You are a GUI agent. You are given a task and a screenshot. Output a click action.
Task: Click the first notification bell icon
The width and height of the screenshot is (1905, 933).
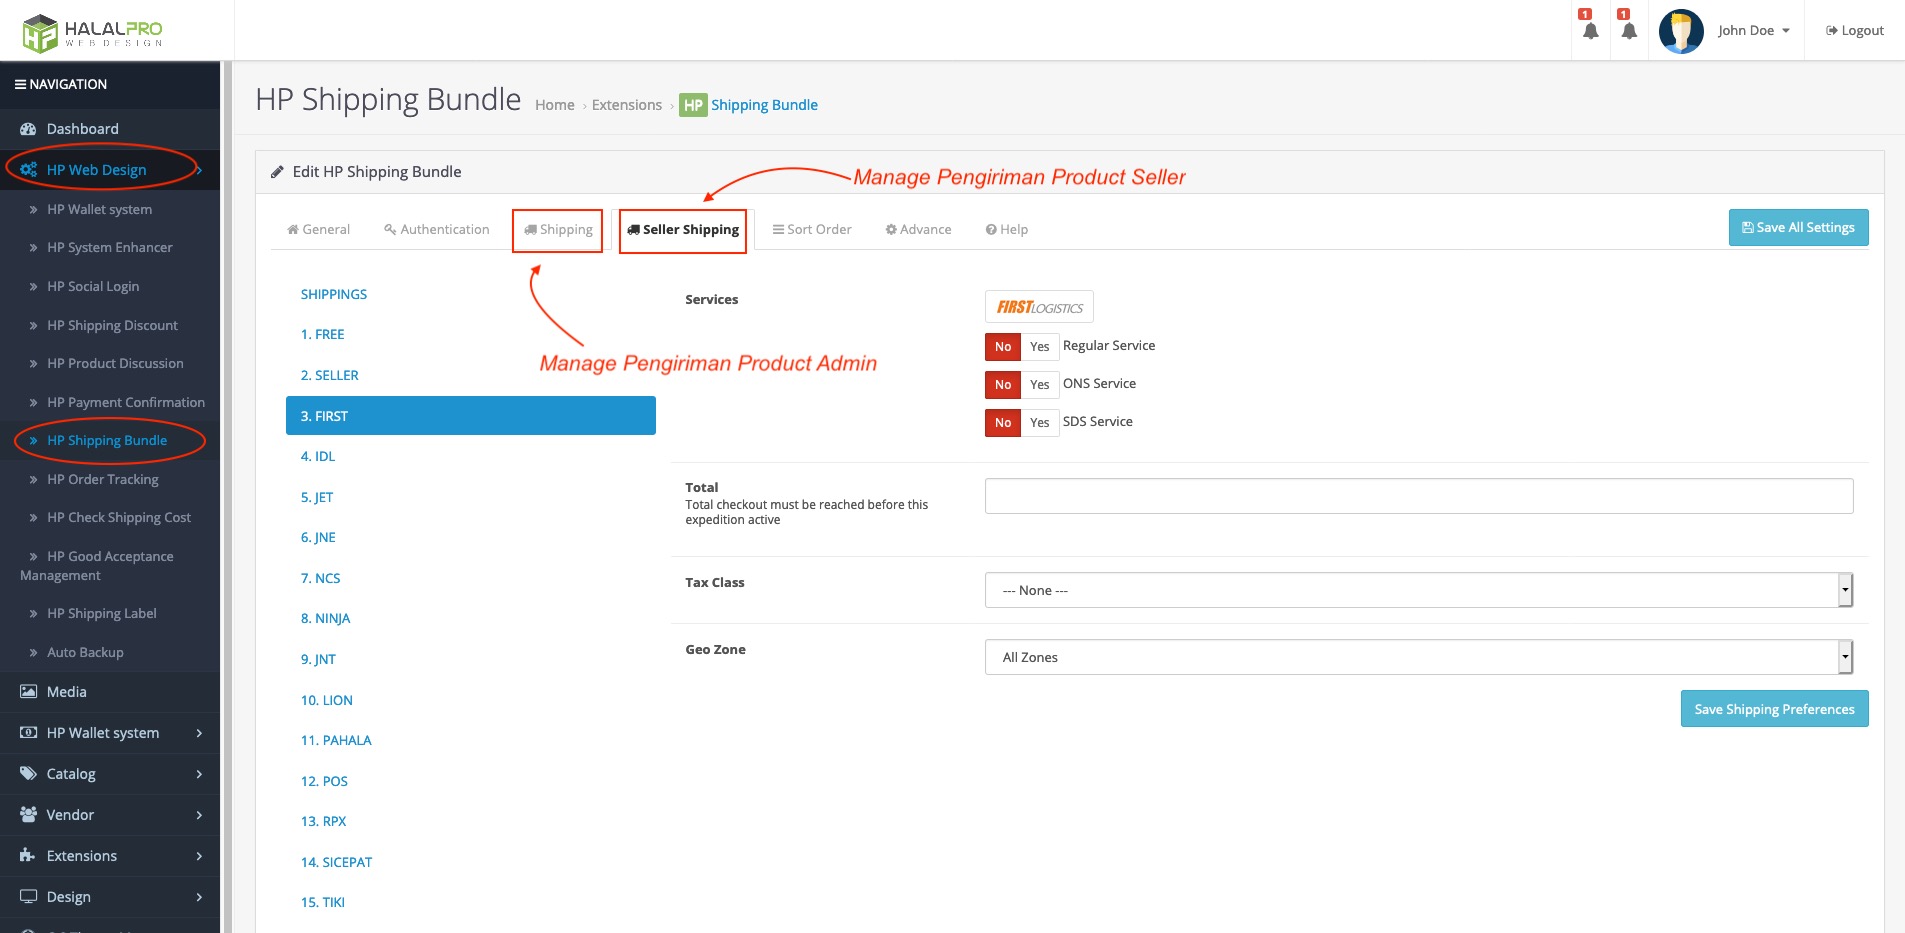click(x=1590, y=30)
